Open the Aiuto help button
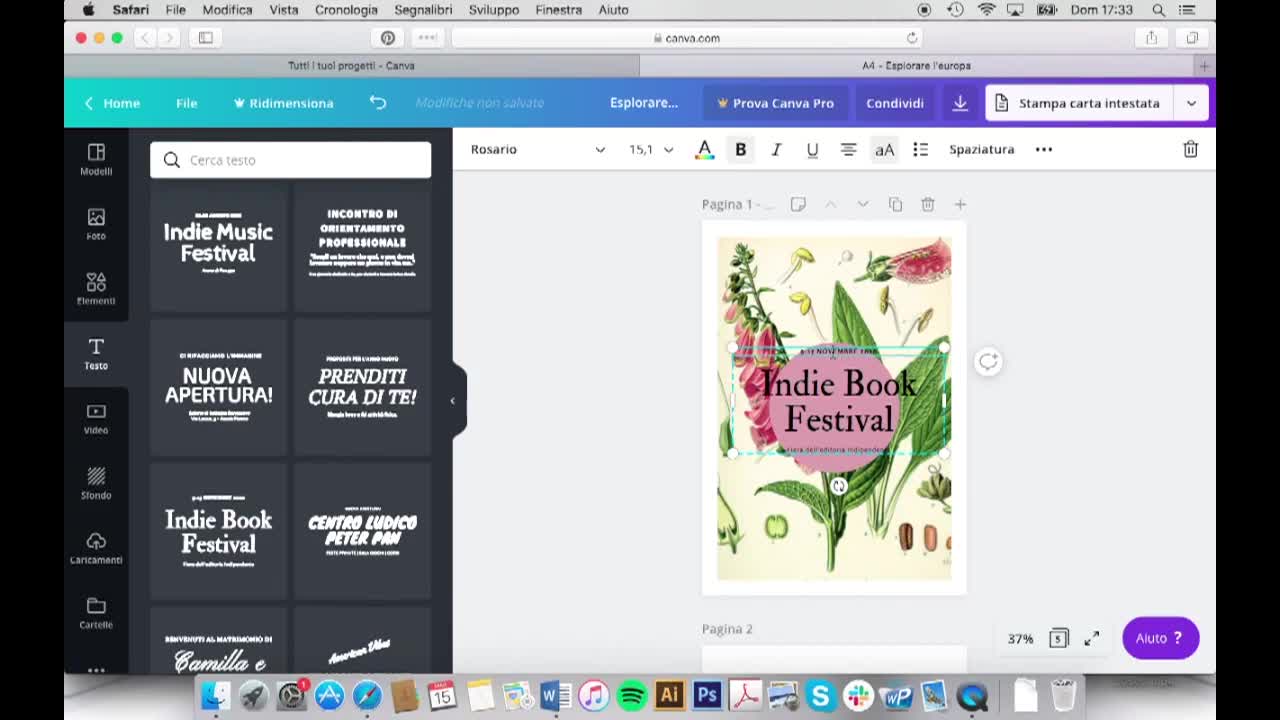The image size is (1280, 720). pos(1160,638)
